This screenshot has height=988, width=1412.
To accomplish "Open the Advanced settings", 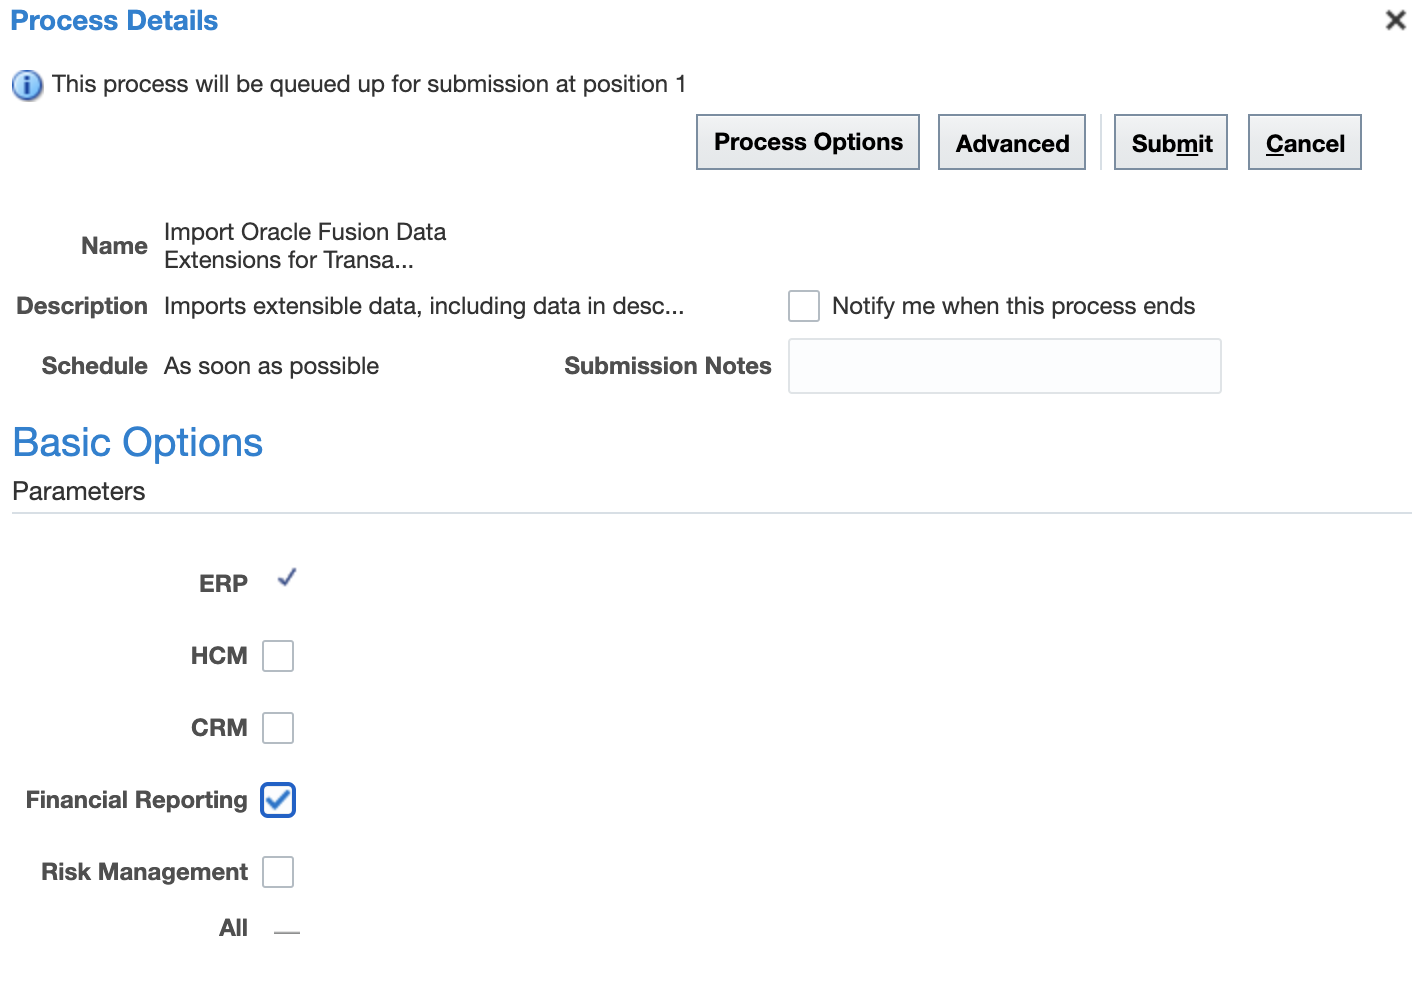I will coord(1012,142).
